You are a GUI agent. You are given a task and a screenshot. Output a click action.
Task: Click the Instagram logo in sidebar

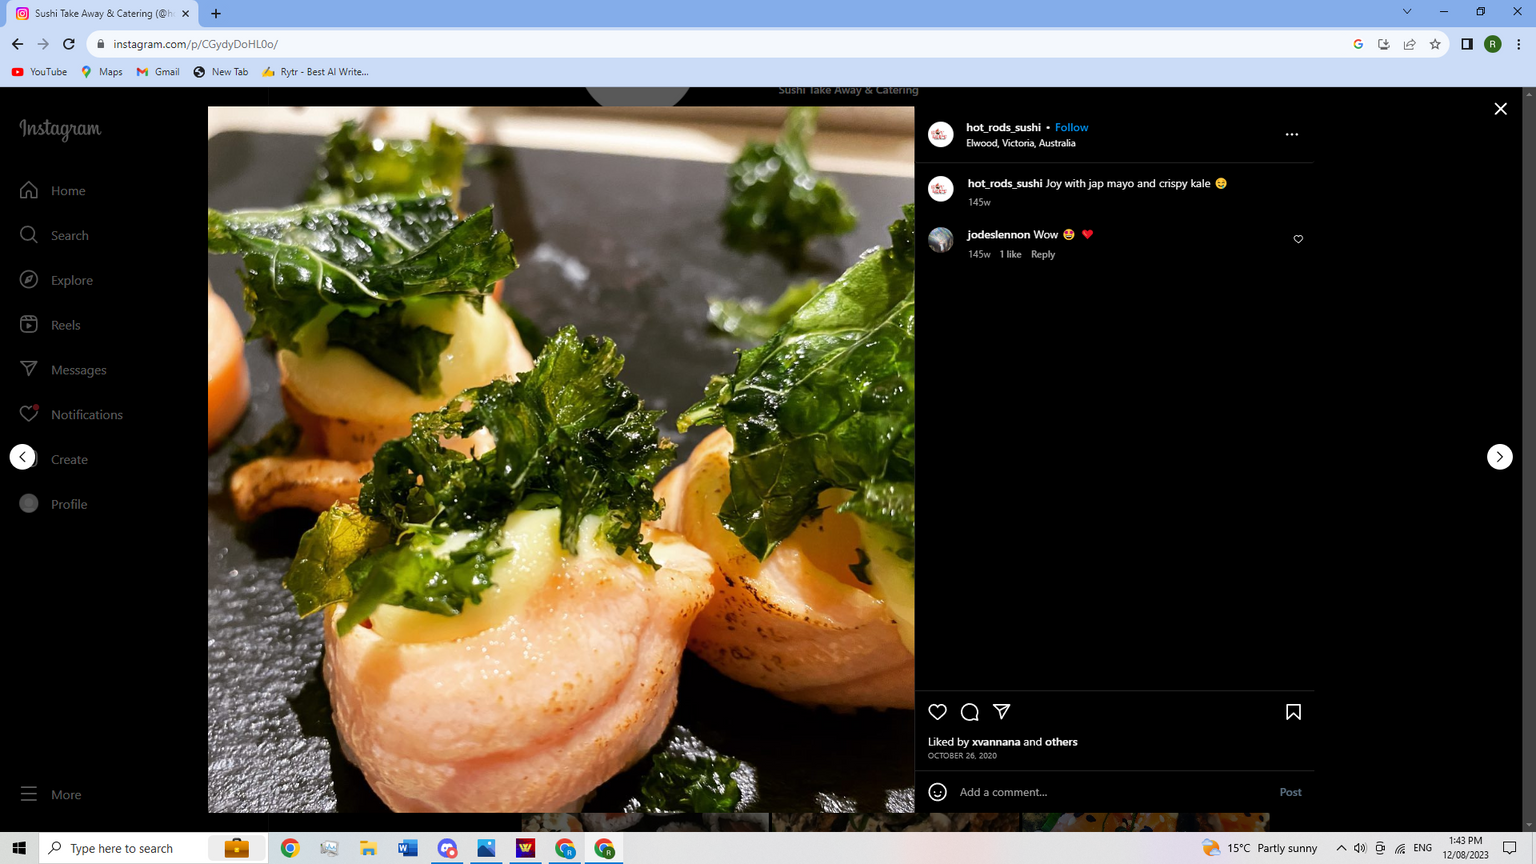point(60,129)
